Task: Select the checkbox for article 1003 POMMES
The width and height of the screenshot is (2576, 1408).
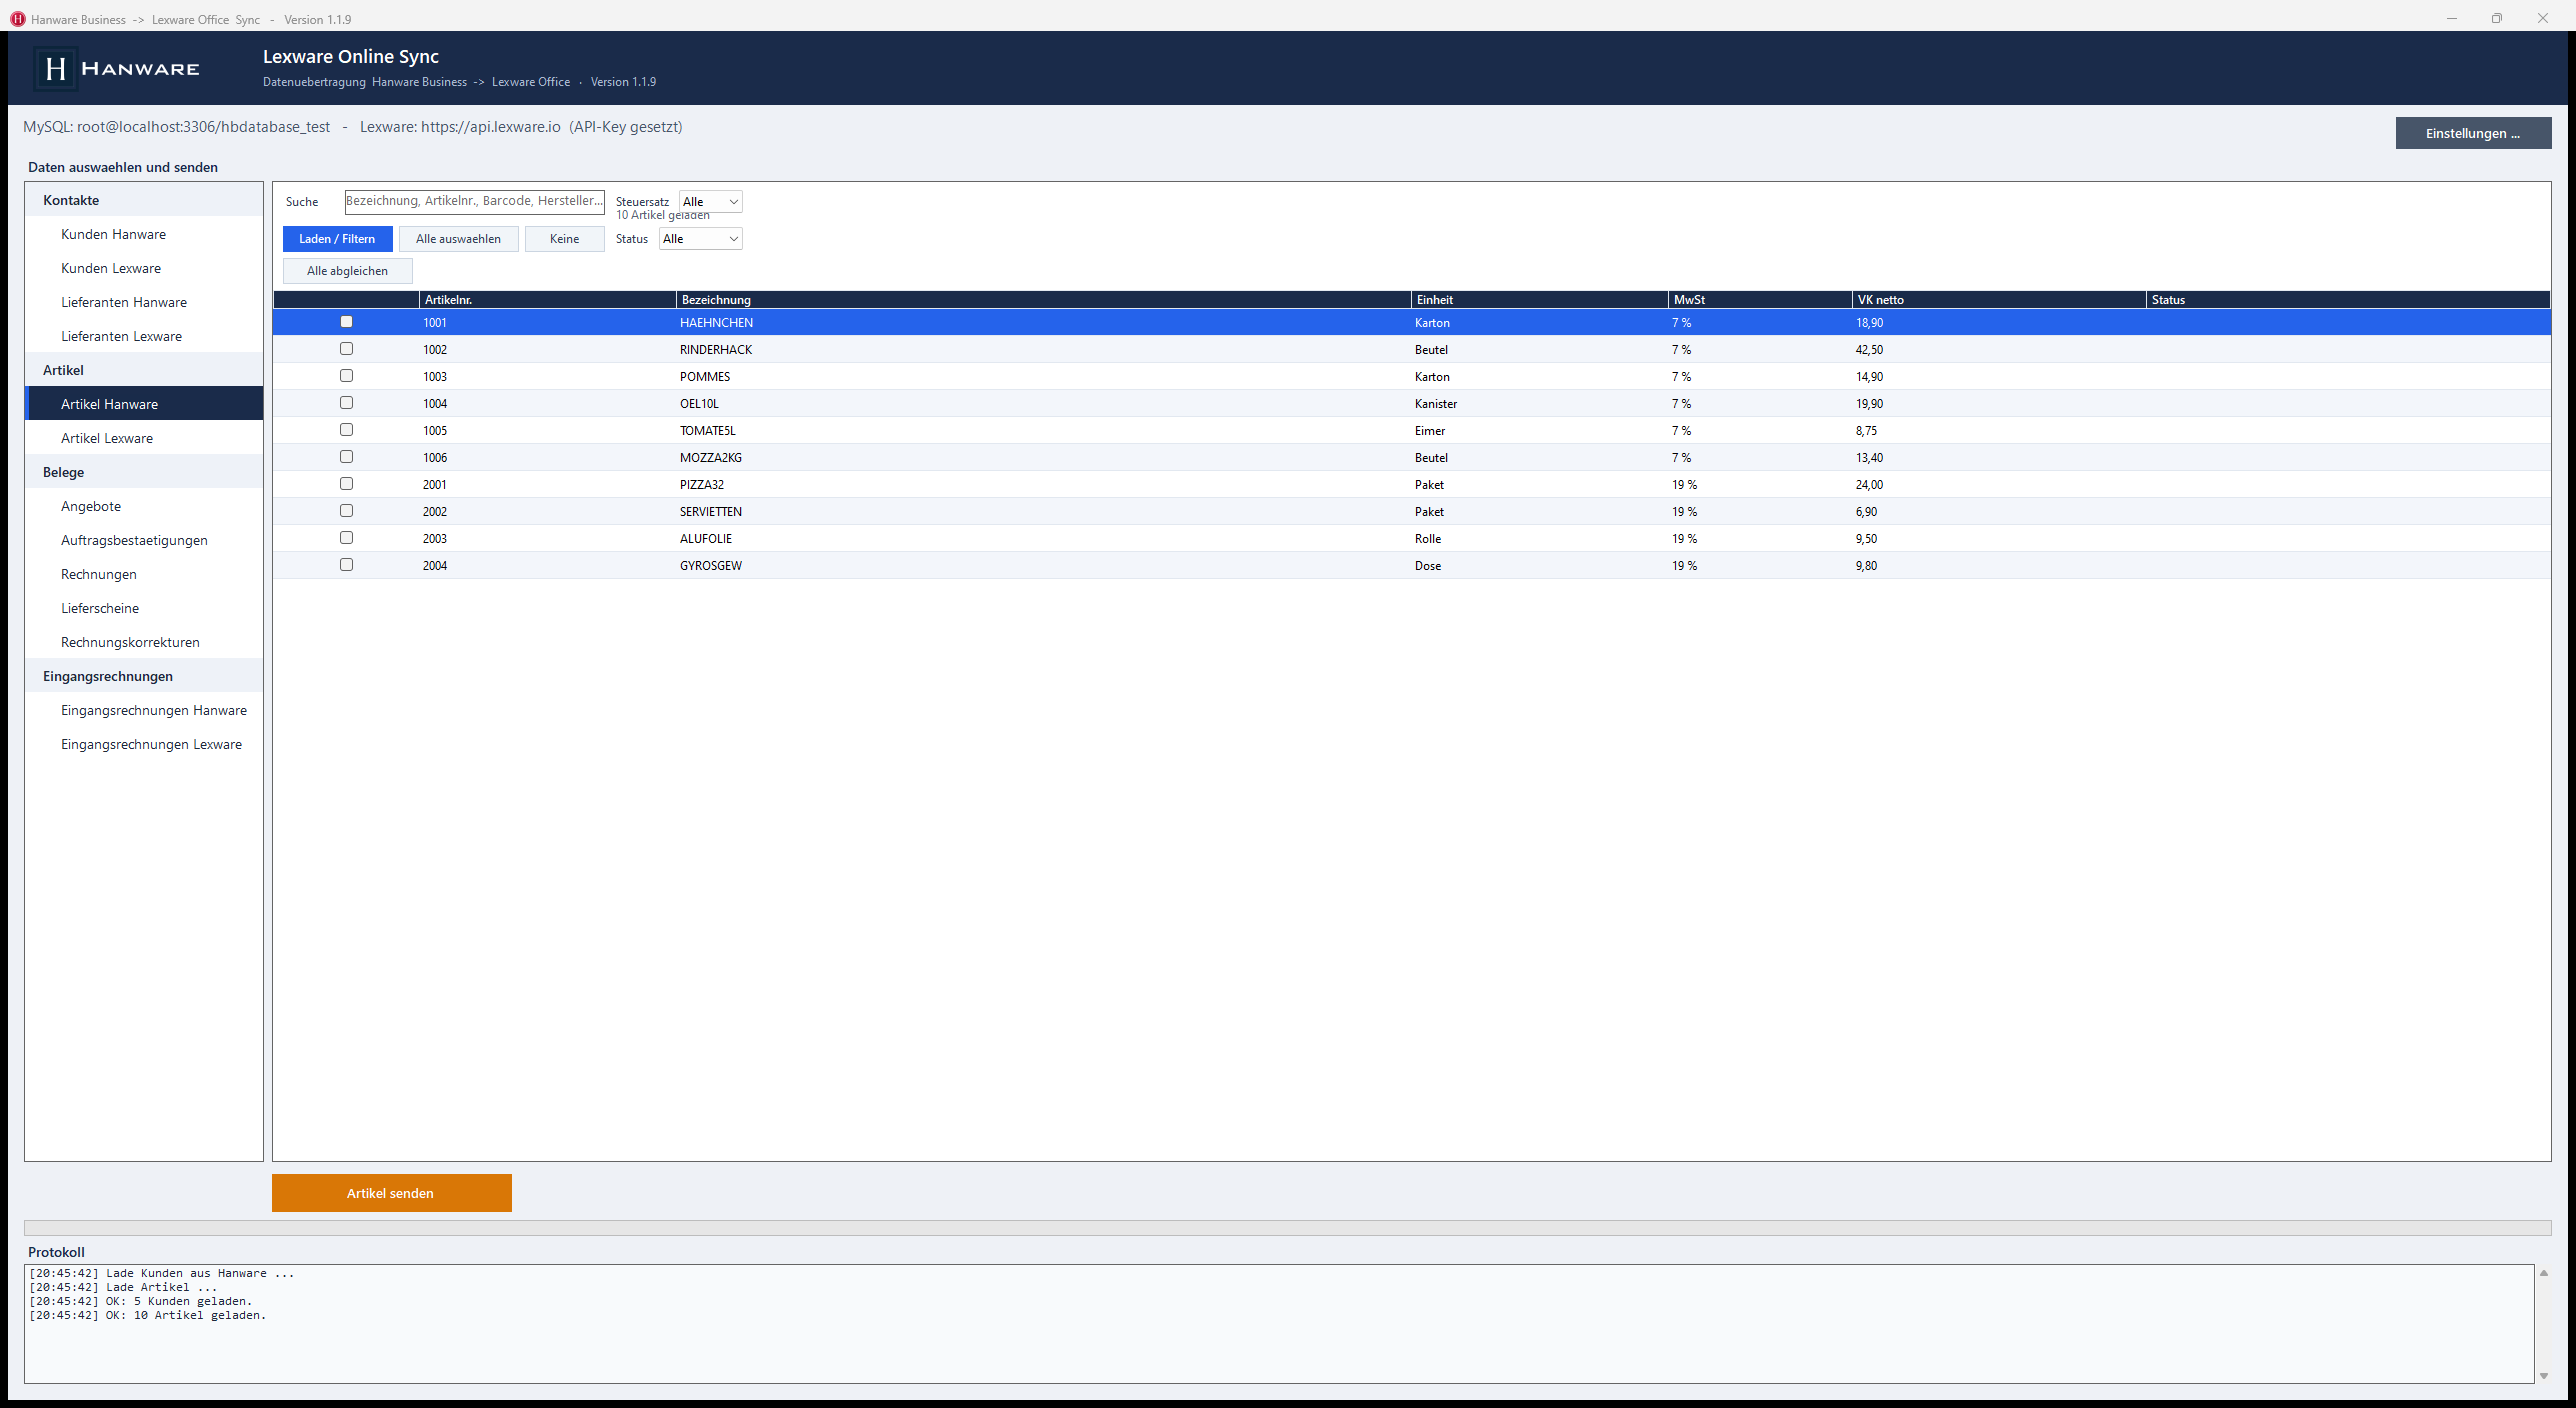Action: click(346, 376)
